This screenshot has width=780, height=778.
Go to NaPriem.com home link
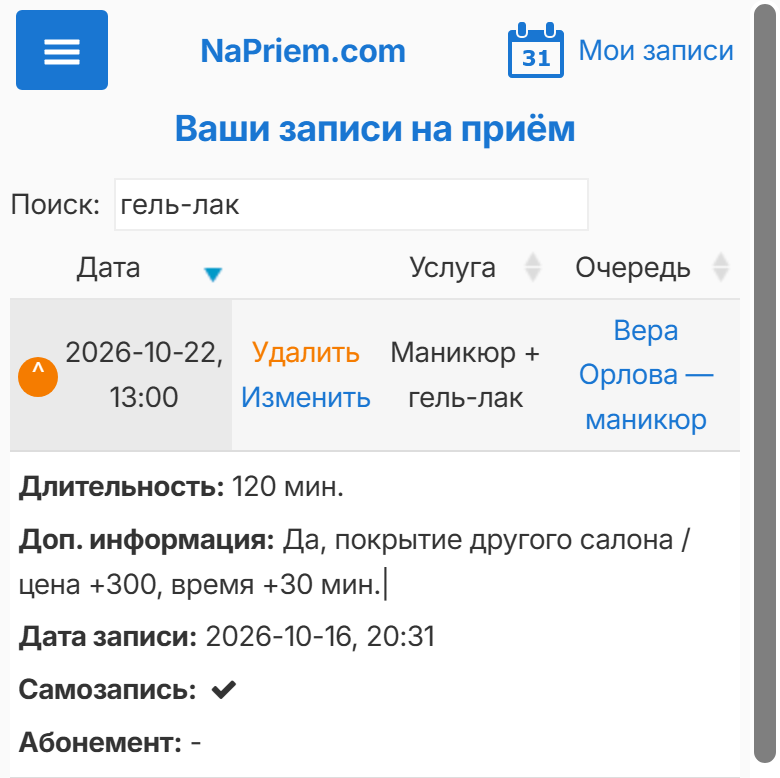(x=303, y=51)
